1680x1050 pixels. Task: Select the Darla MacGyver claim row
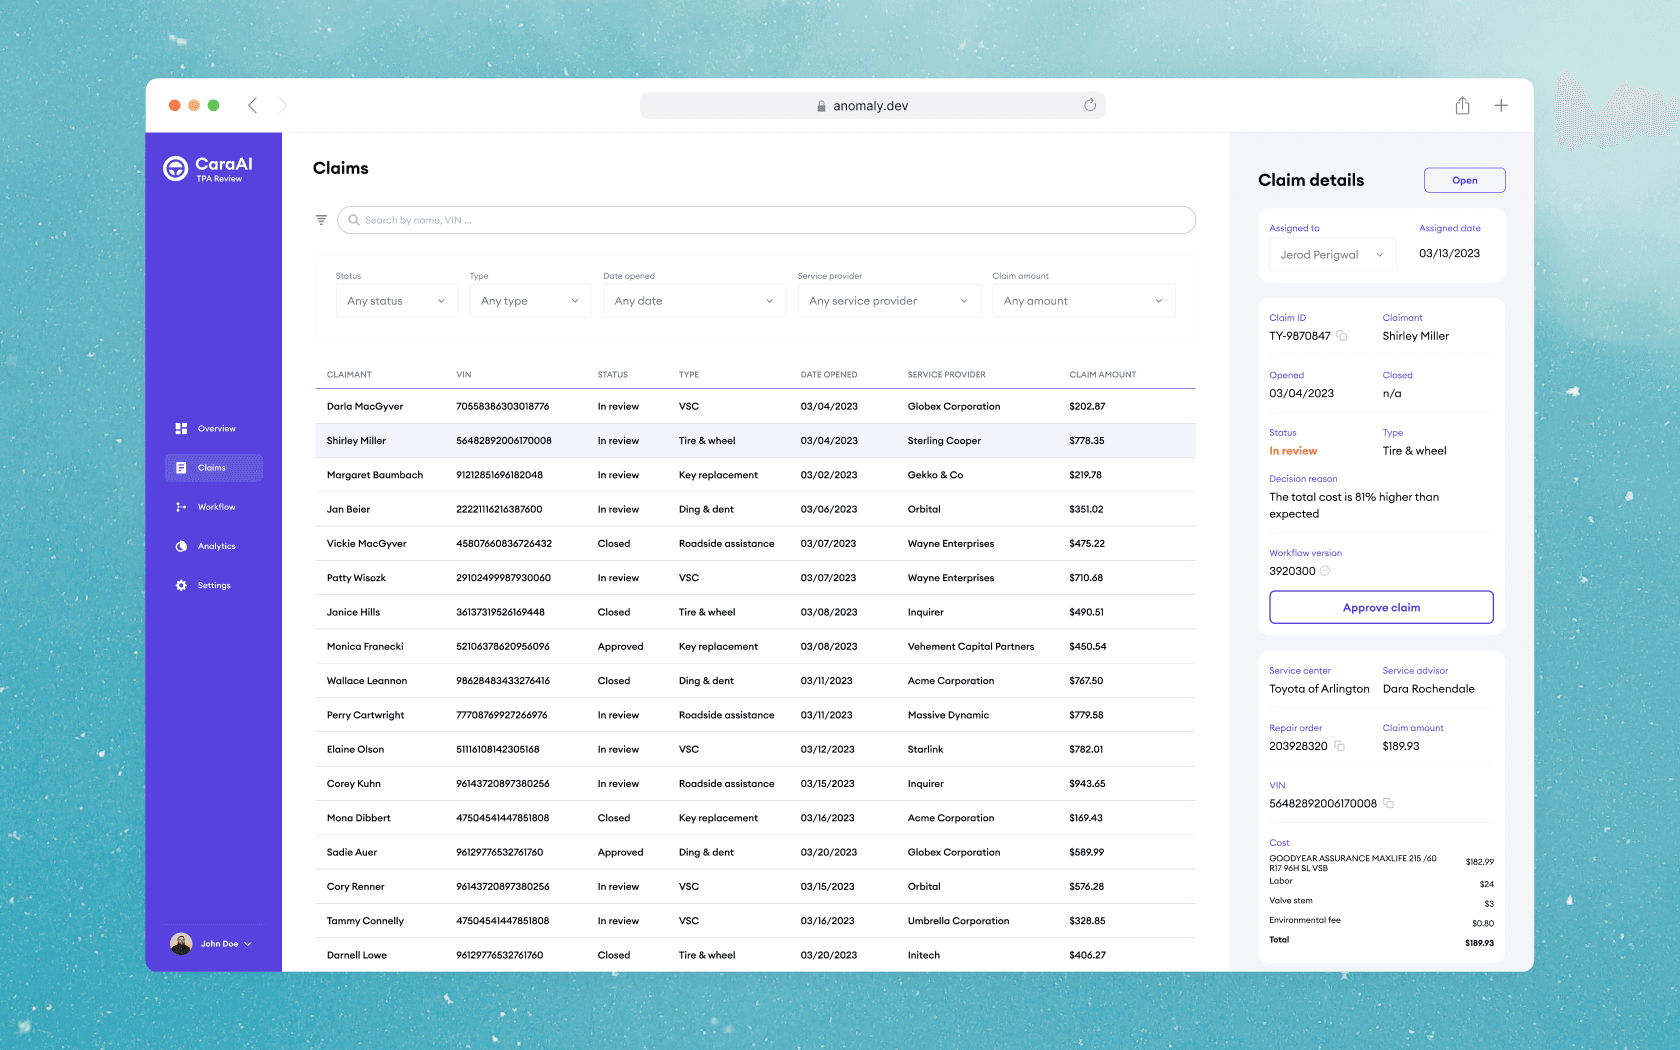coord(755,407)
